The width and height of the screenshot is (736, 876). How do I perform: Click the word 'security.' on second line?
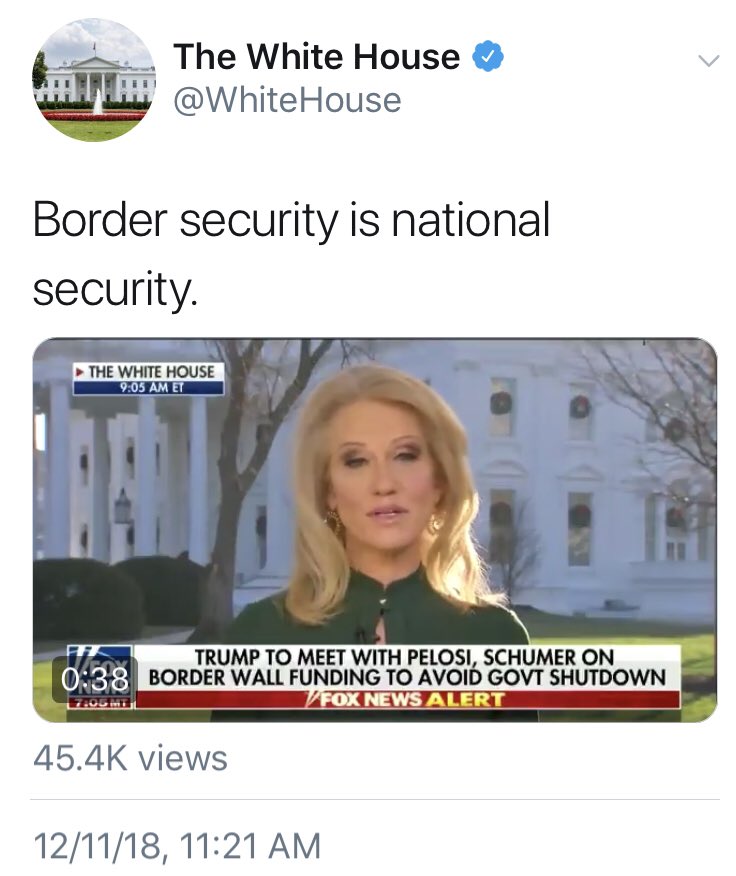click(x=115, y=289)
